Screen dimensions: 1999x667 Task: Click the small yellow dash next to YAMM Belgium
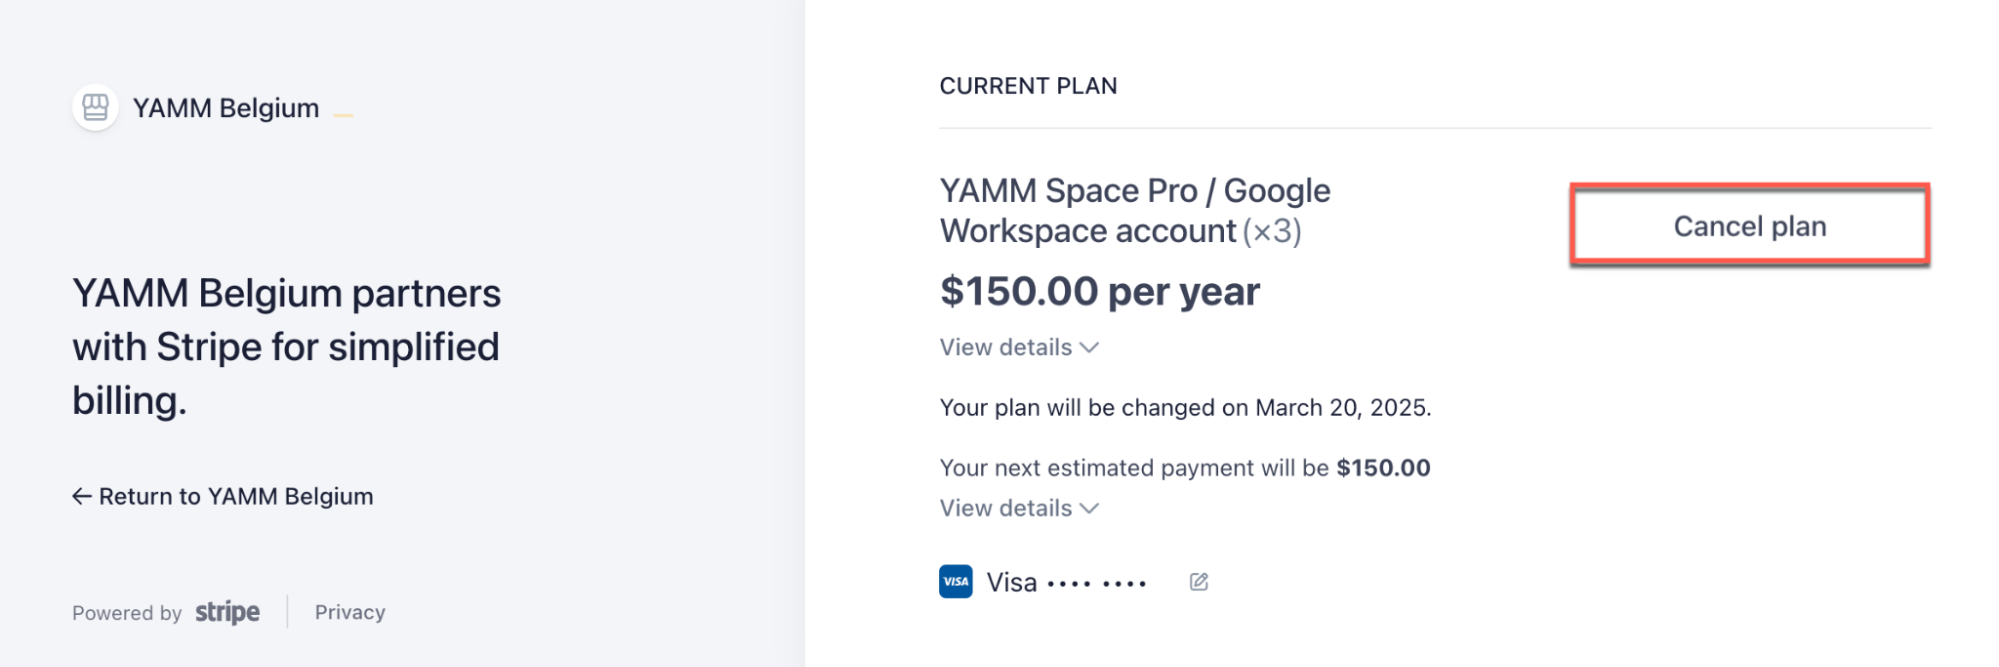pos(343,115)
